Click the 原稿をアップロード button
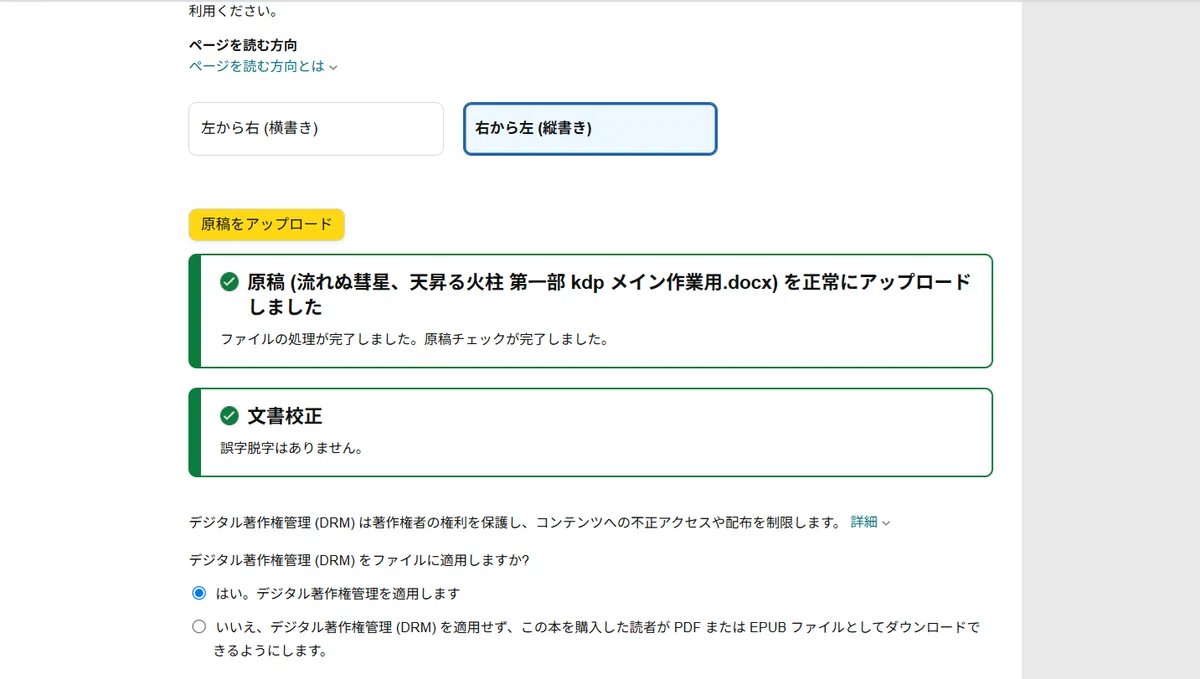Image resolution: width=1200 pixels, height=679 pixels. click(266, 225)
